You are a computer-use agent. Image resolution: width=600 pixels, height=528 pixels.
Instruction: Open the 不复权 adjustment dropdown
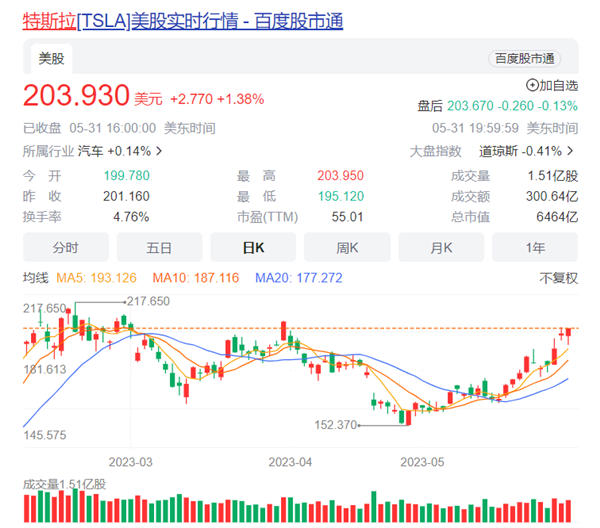[559, 278]
